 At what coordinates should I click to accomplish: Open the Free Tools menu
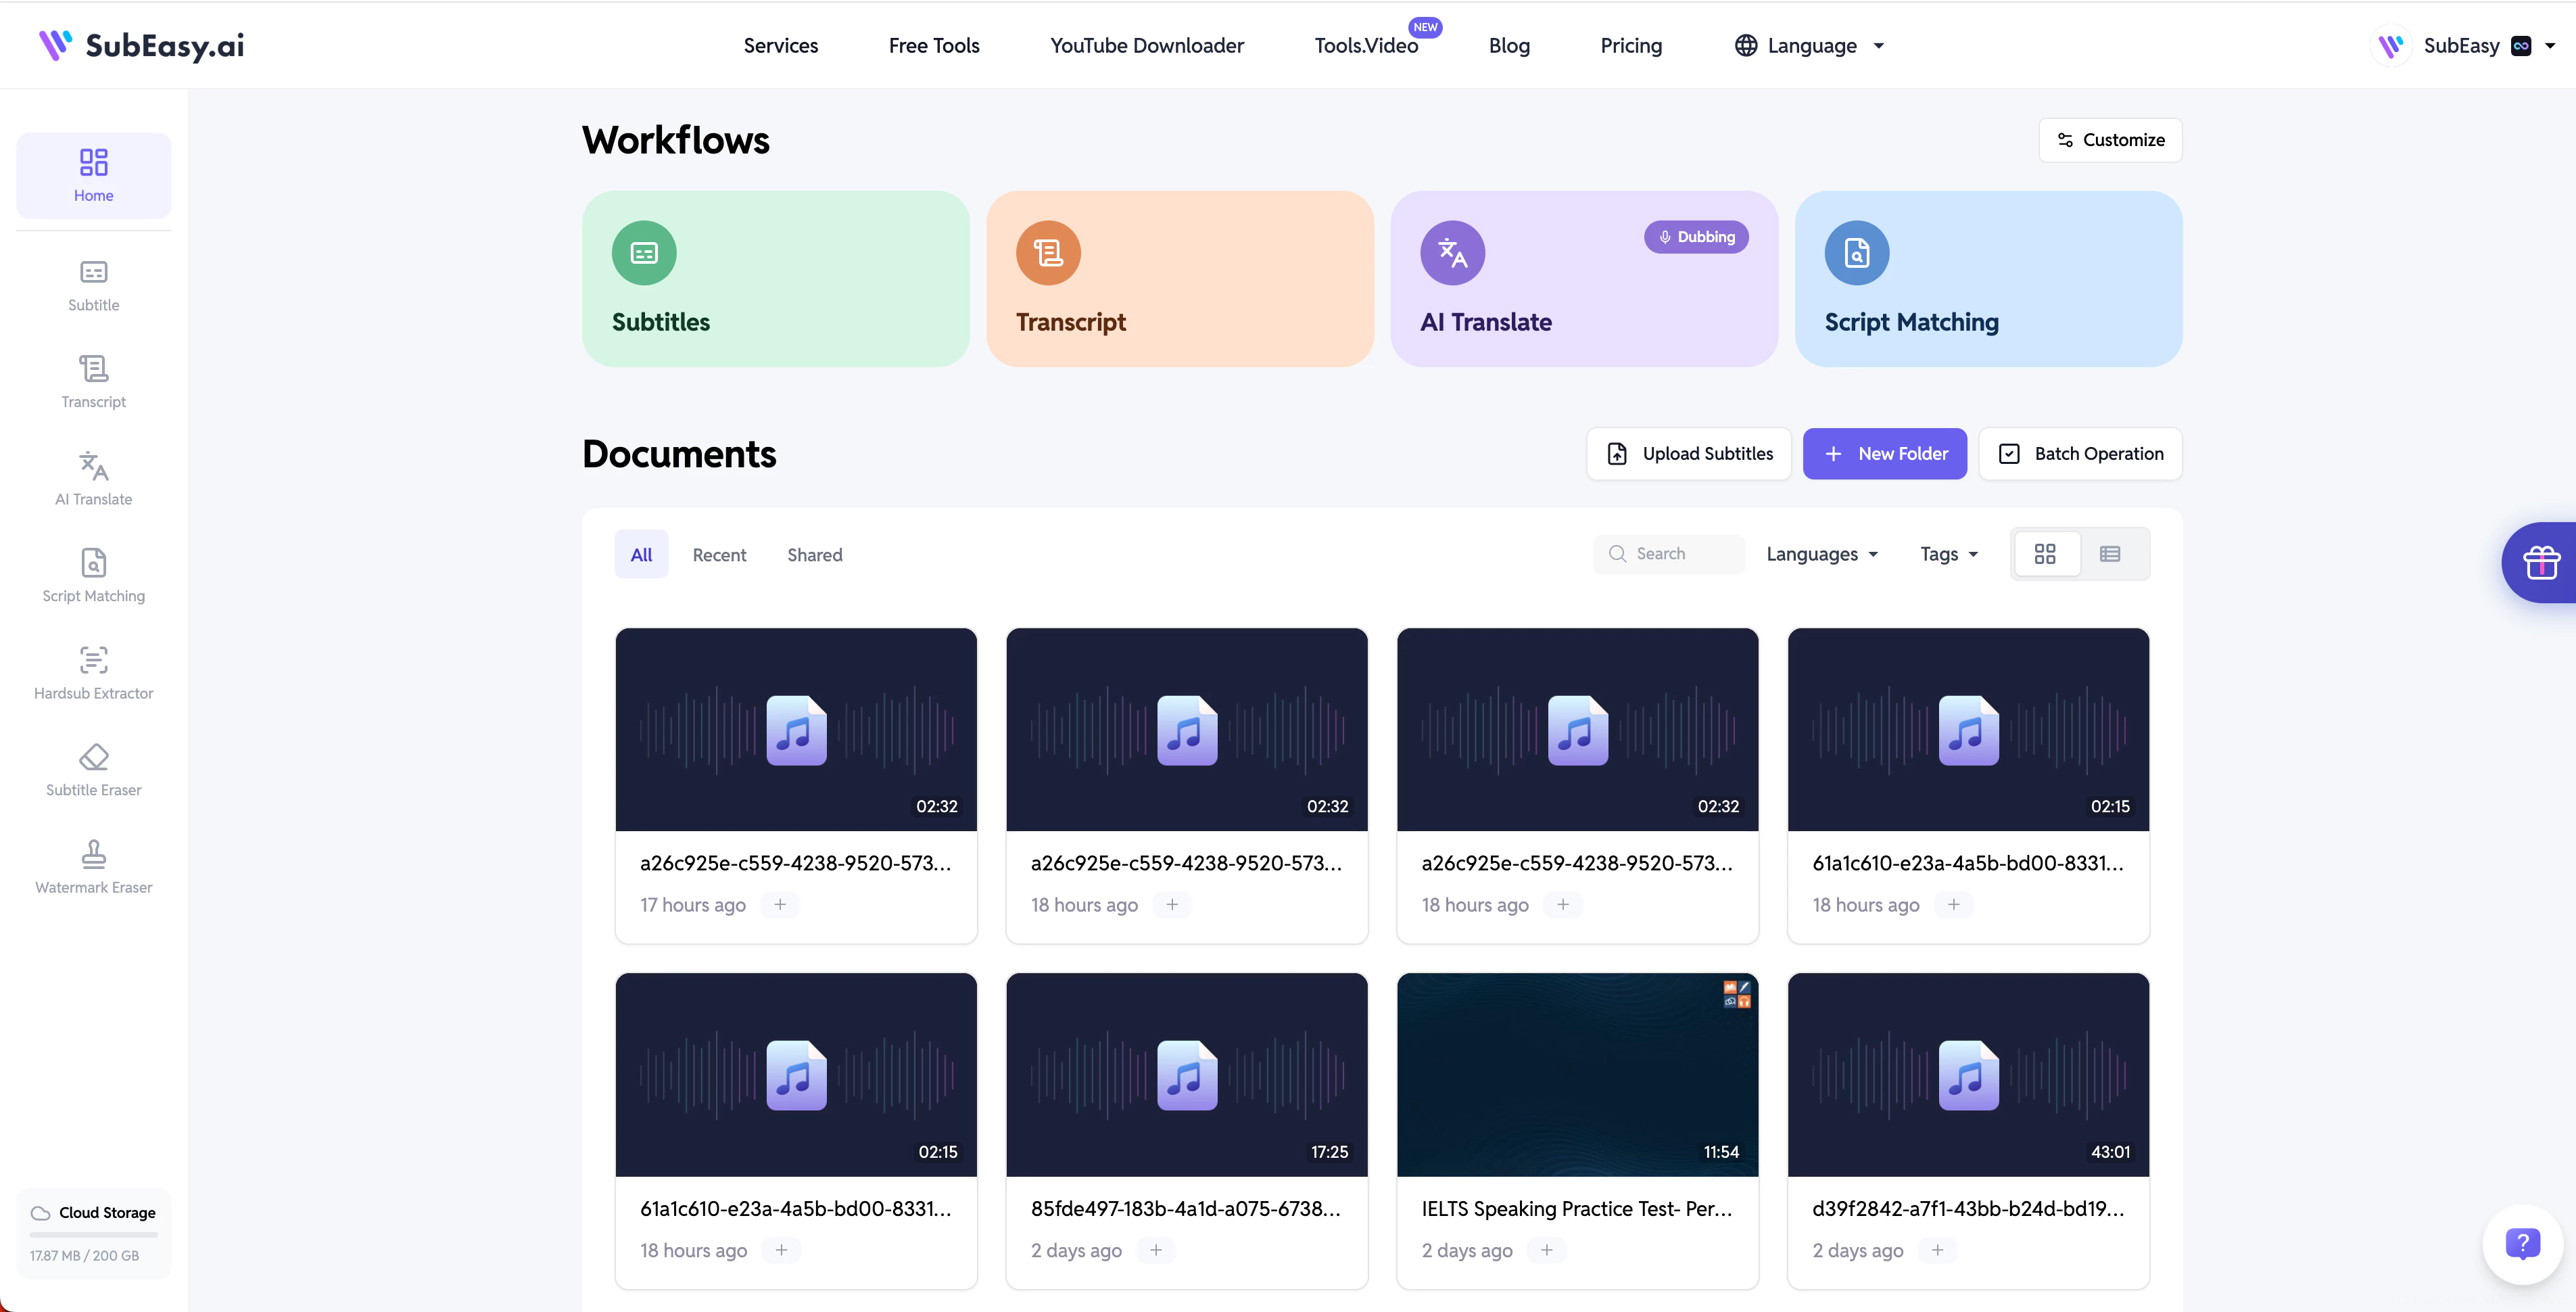pos(934,45)
